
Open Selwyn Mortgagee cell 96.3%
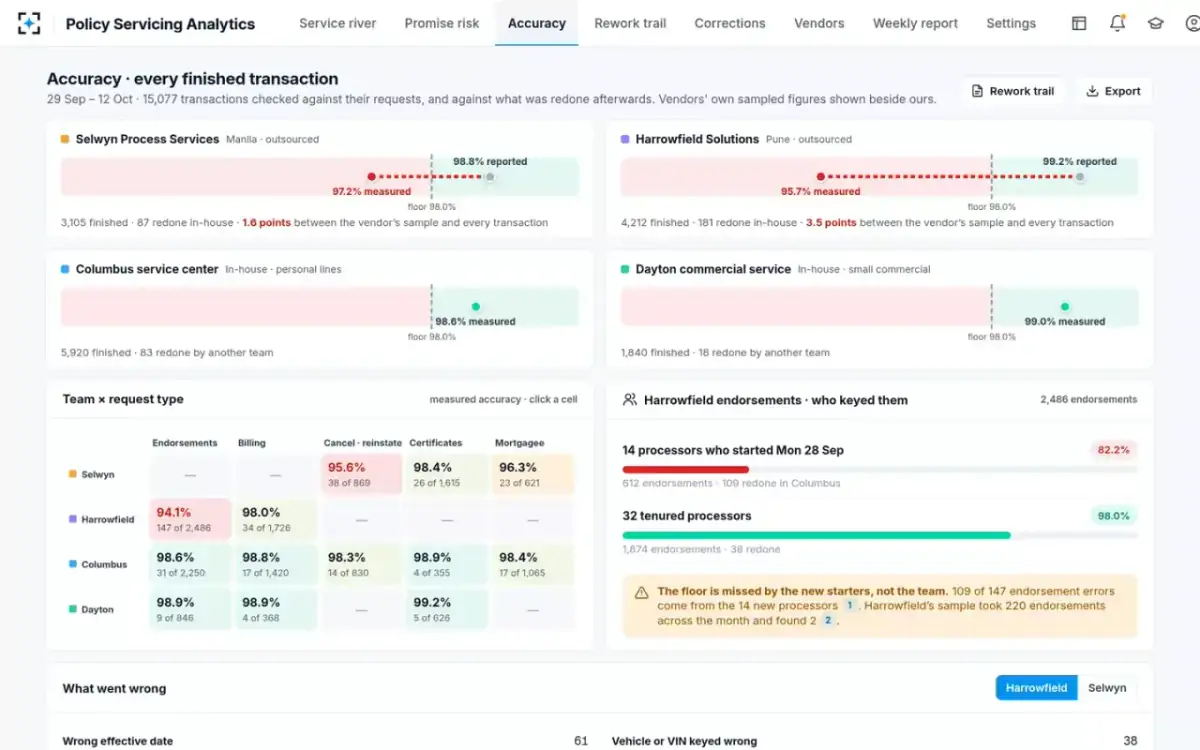click(533, 475)
